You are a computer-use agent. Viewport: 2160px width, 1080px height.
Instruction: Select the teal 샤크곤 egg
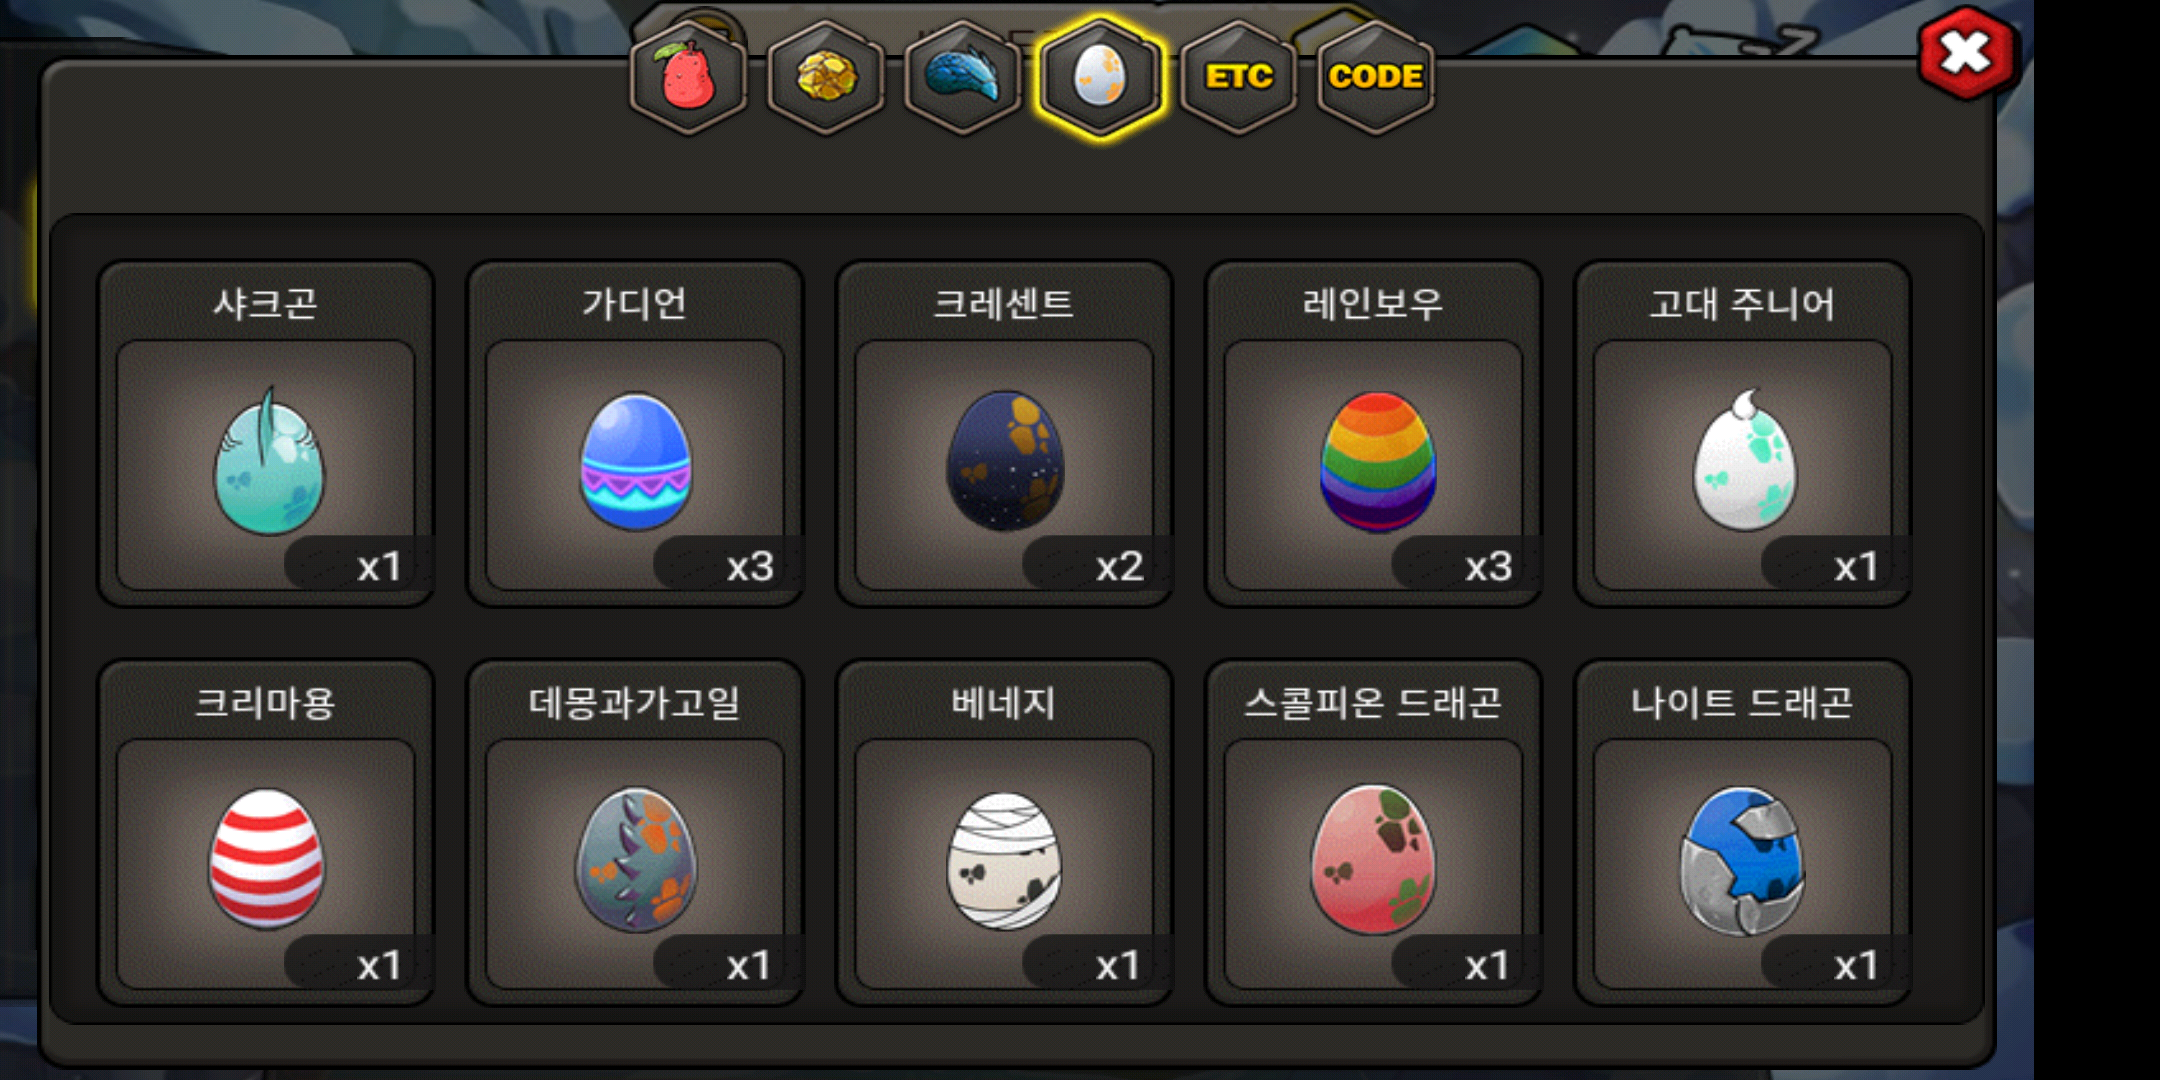(x=267, y=464)
